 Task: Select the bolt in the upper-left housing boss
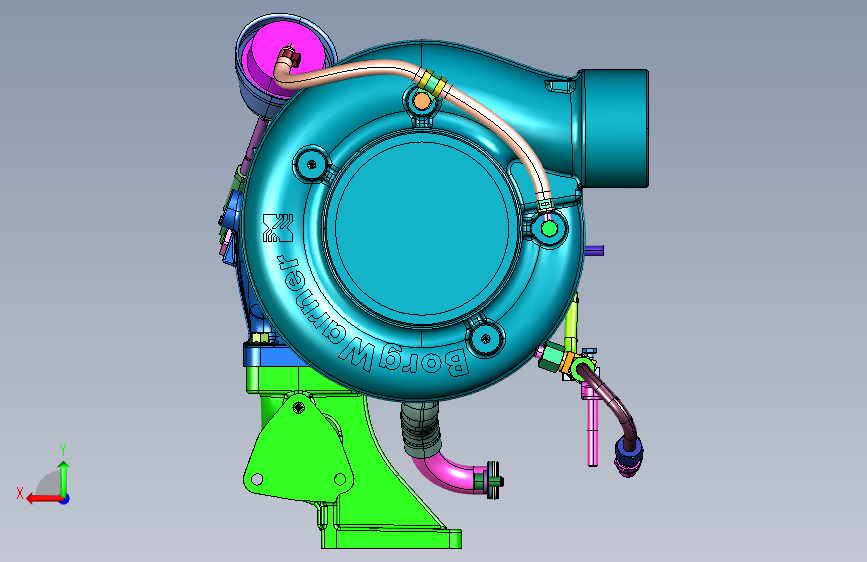pos(311,164)
